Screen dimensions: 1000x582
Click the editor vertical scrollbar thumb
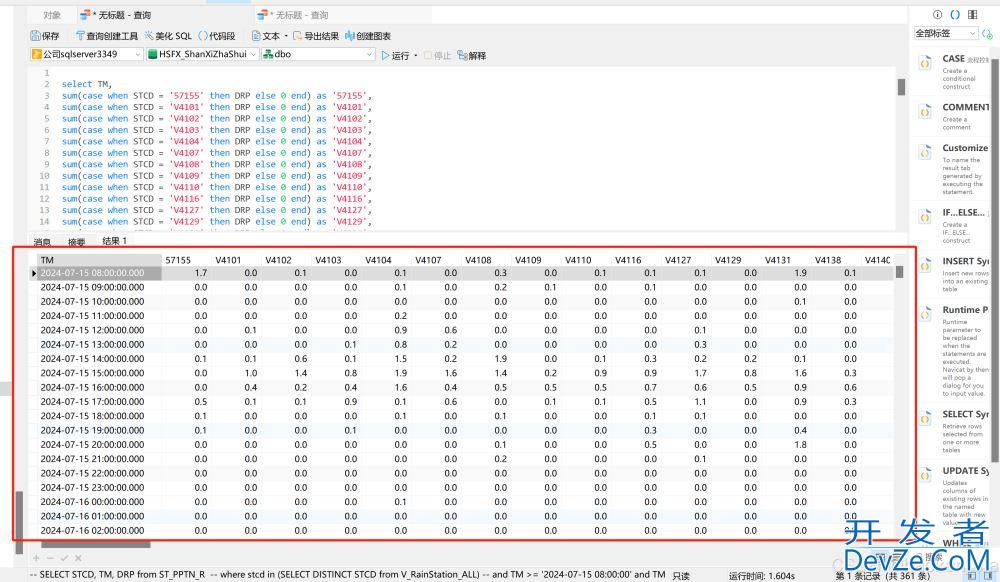tap(901, 87)
